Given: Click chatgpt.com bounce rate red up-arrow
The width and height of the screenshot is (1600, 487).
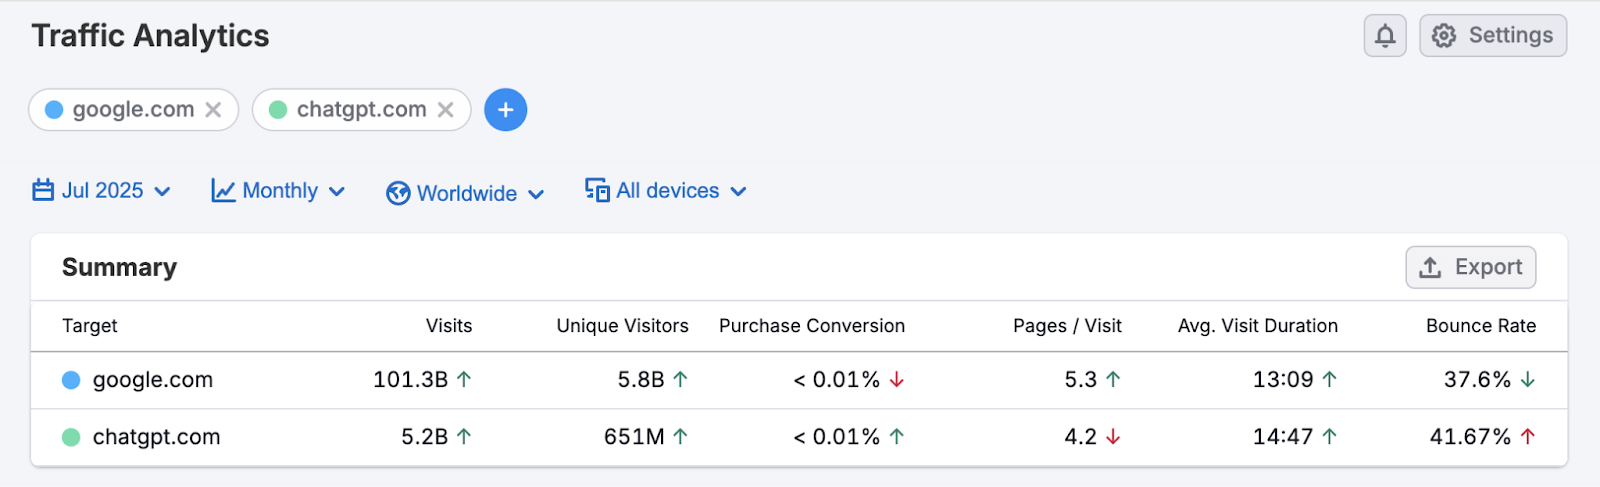Looking at the screenshot, I should point(1528,437).
